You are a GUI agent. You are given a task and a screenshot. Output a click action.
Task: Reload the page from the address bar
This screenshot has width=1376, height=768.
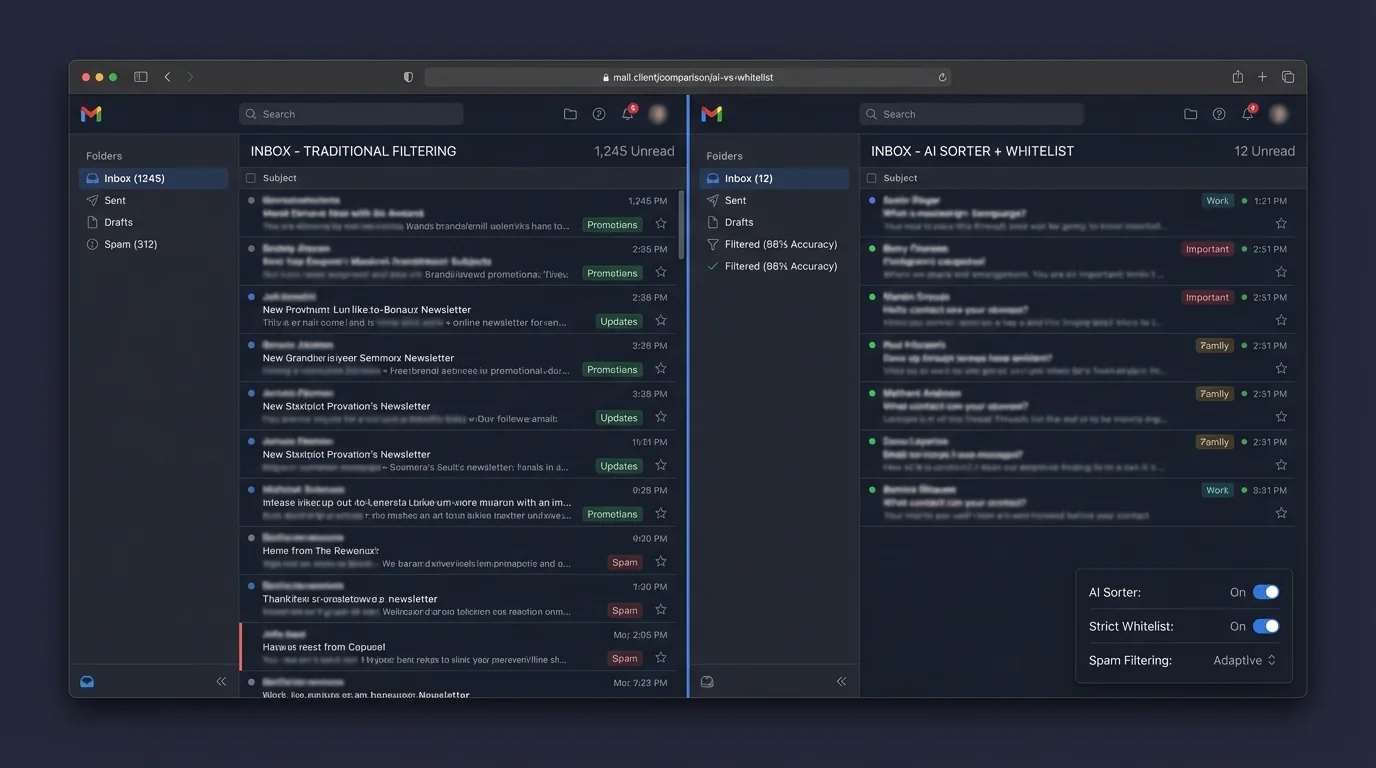[x=941, y=76]
